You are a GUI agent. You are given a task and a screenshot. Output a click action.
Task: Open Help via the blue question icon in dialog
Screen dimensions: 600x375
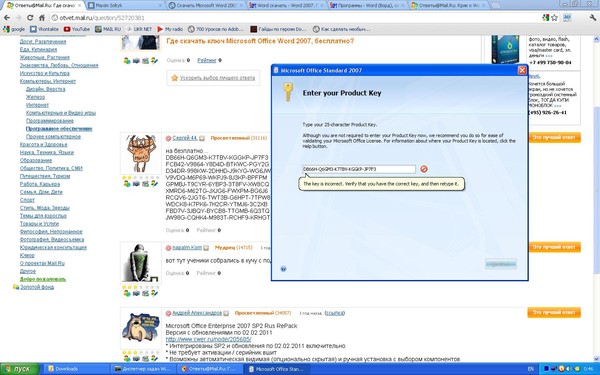(284, 269)
